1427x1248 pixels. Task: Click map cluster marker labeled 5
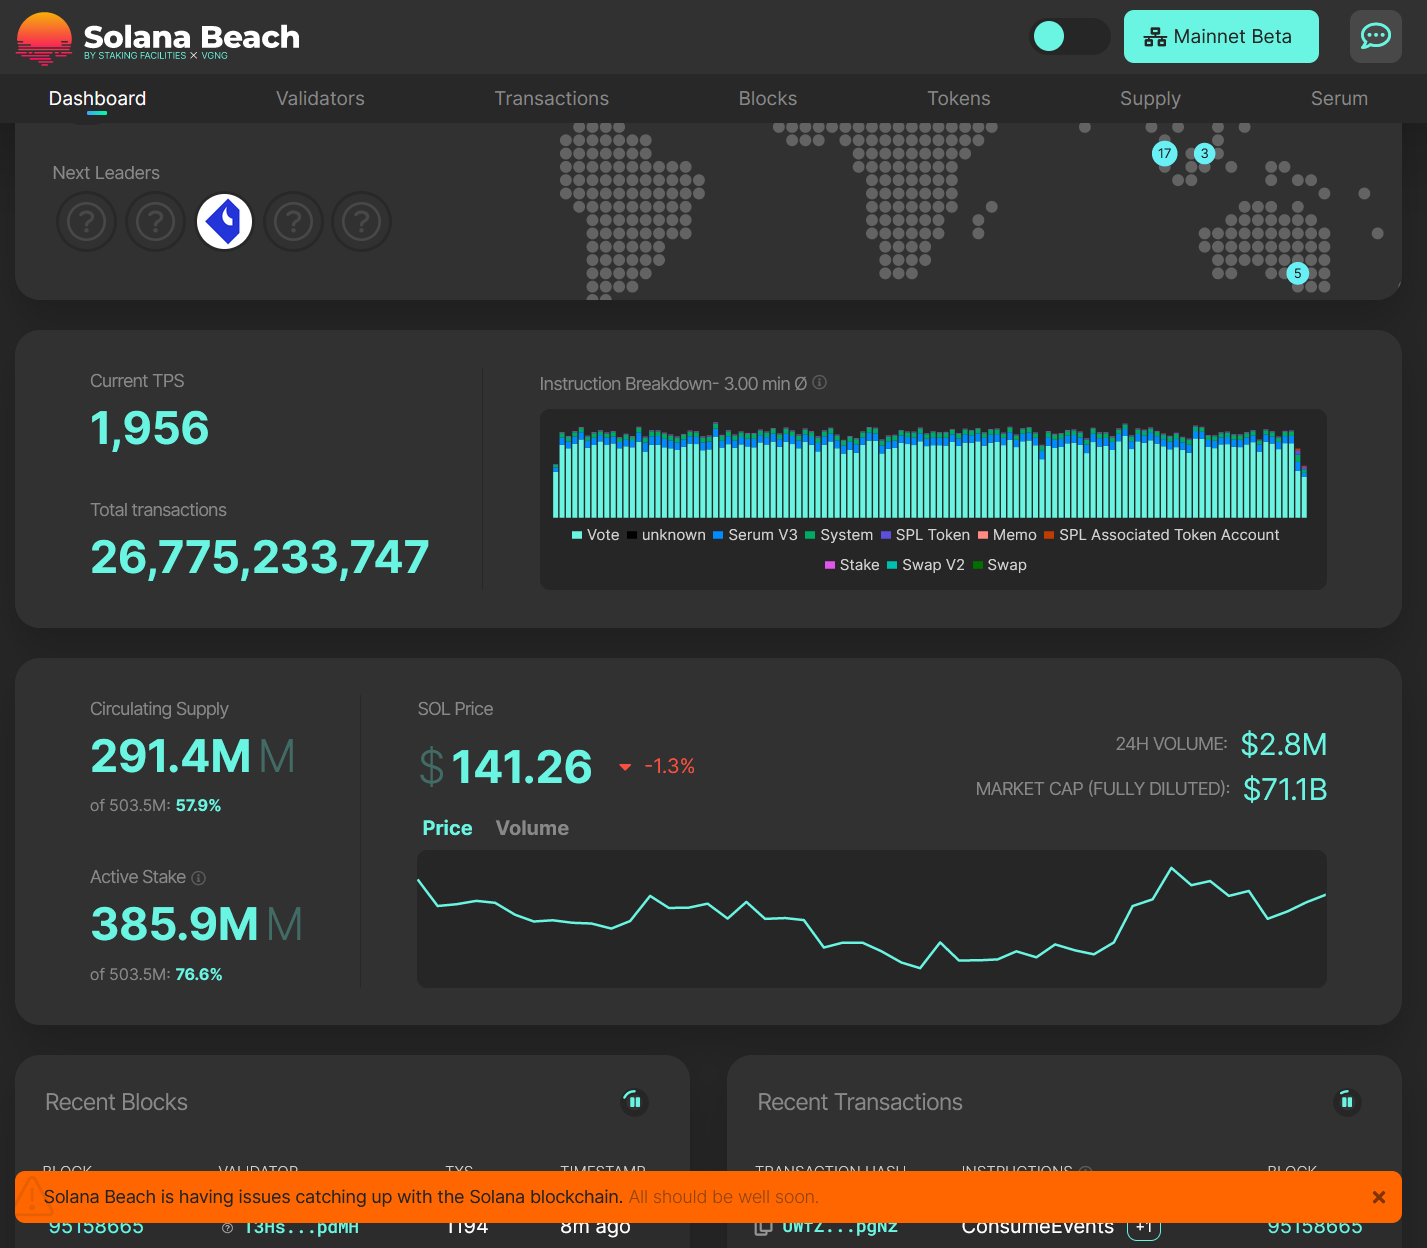coord(1297,273)
